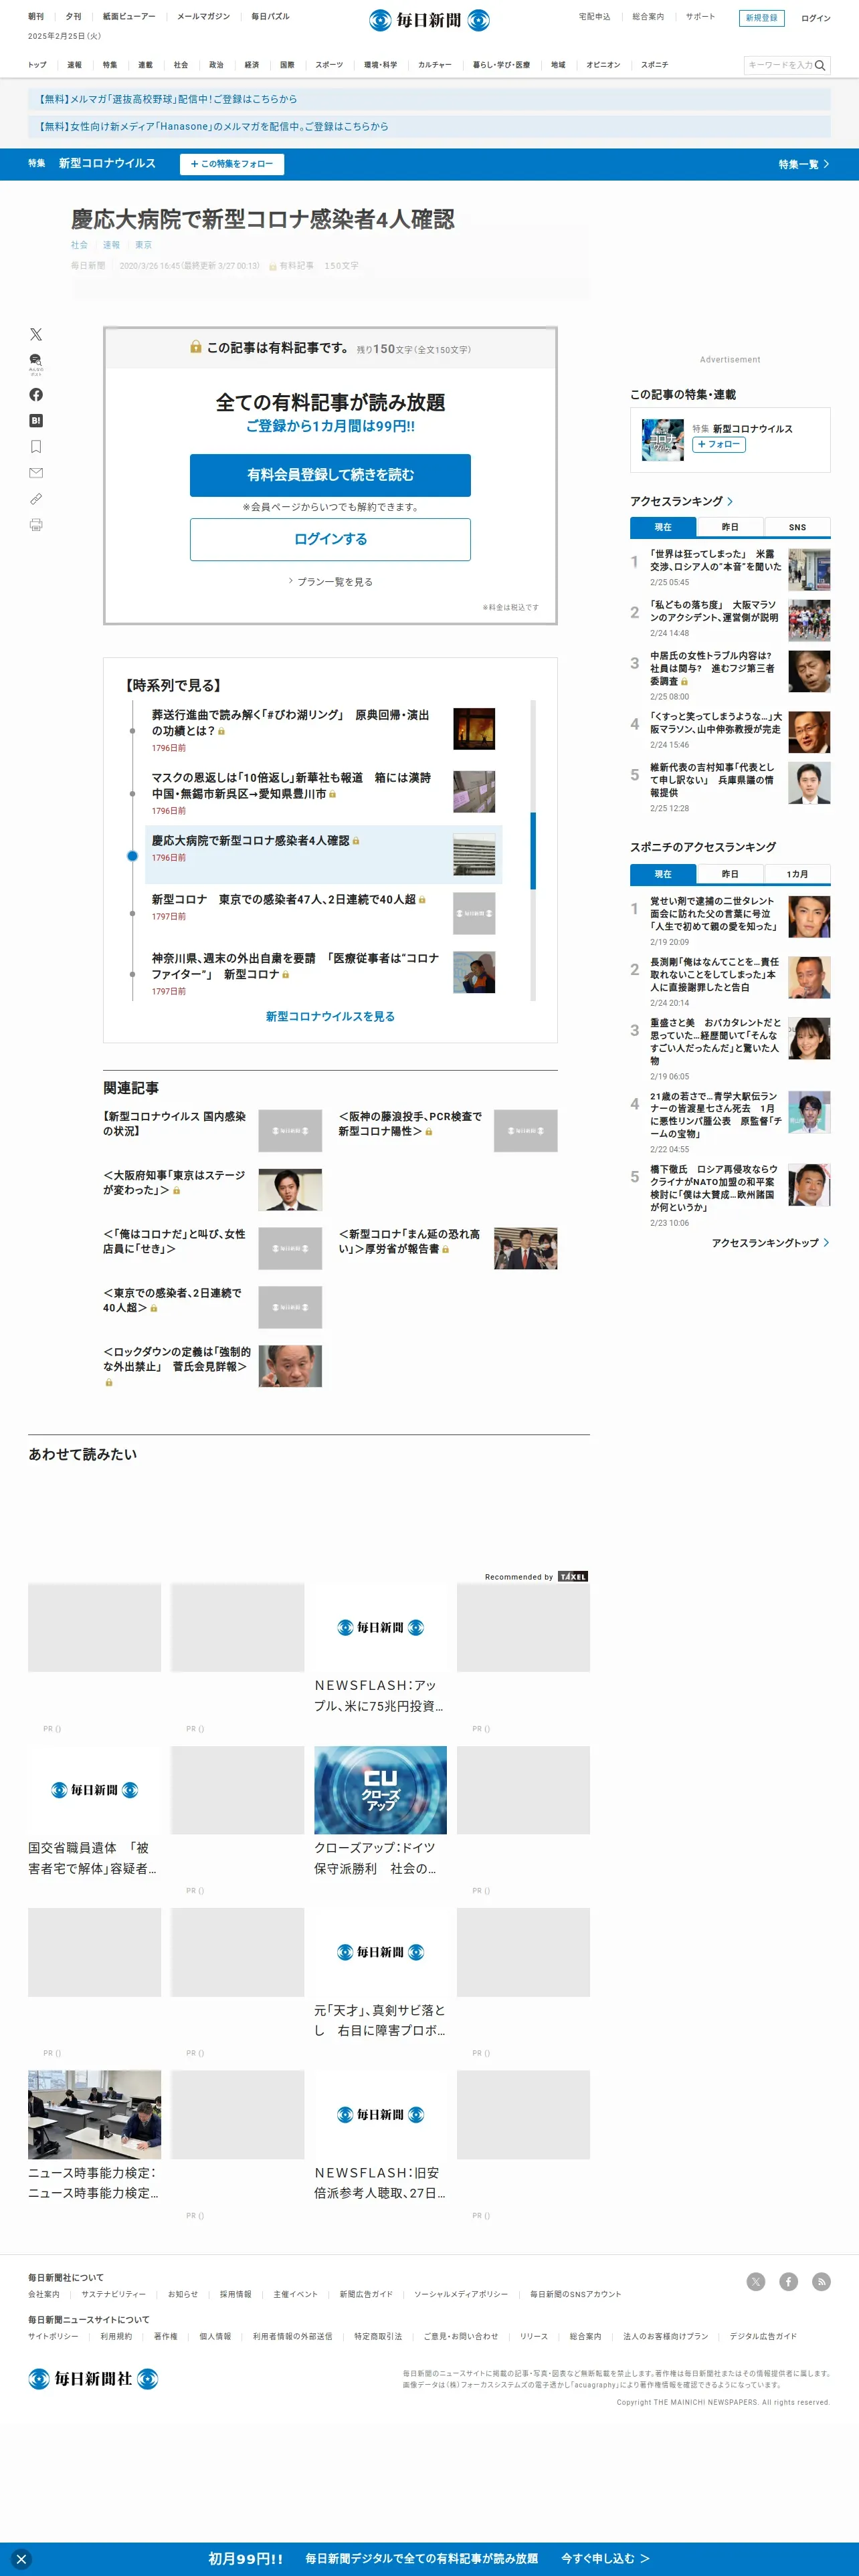Print the article using printer icon
The height and width of the screenshot is (2576, 859).
(x=36, y=524)
